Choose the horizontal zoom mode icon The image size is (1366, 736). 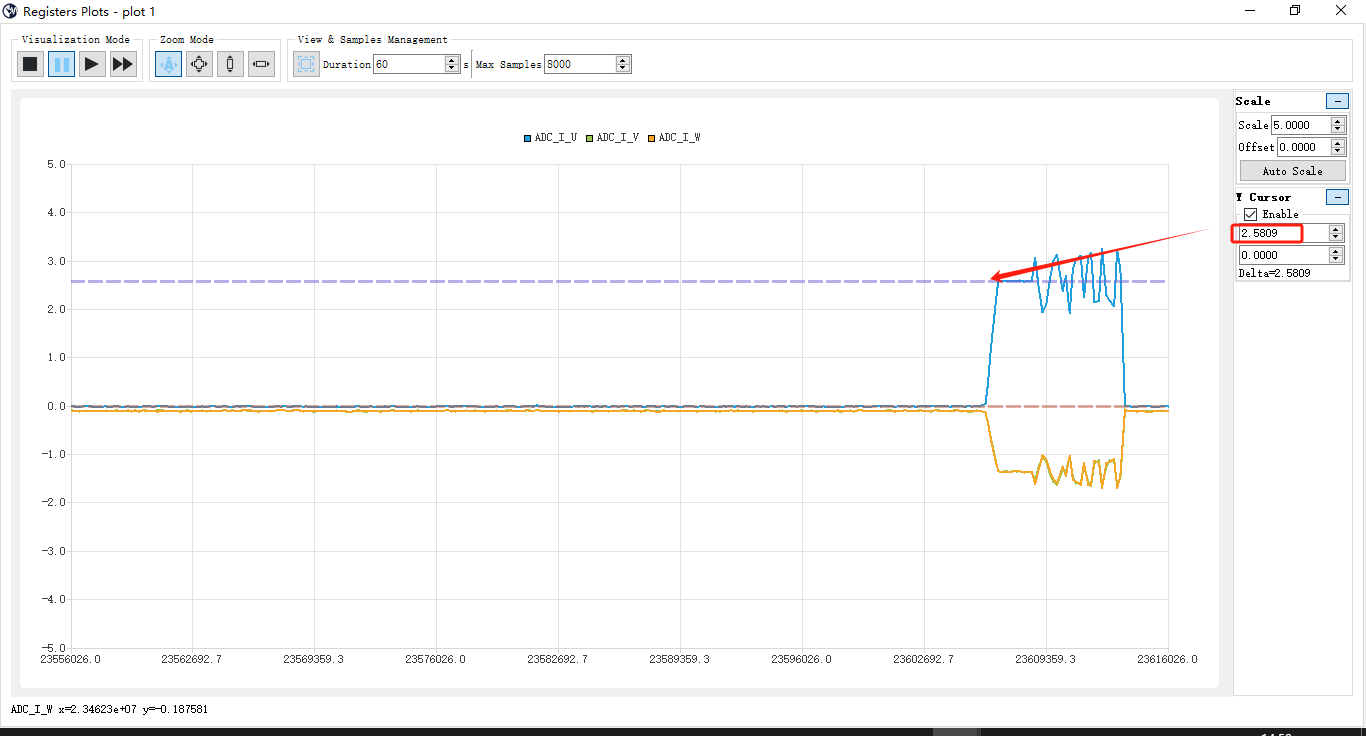pos(260,63)
